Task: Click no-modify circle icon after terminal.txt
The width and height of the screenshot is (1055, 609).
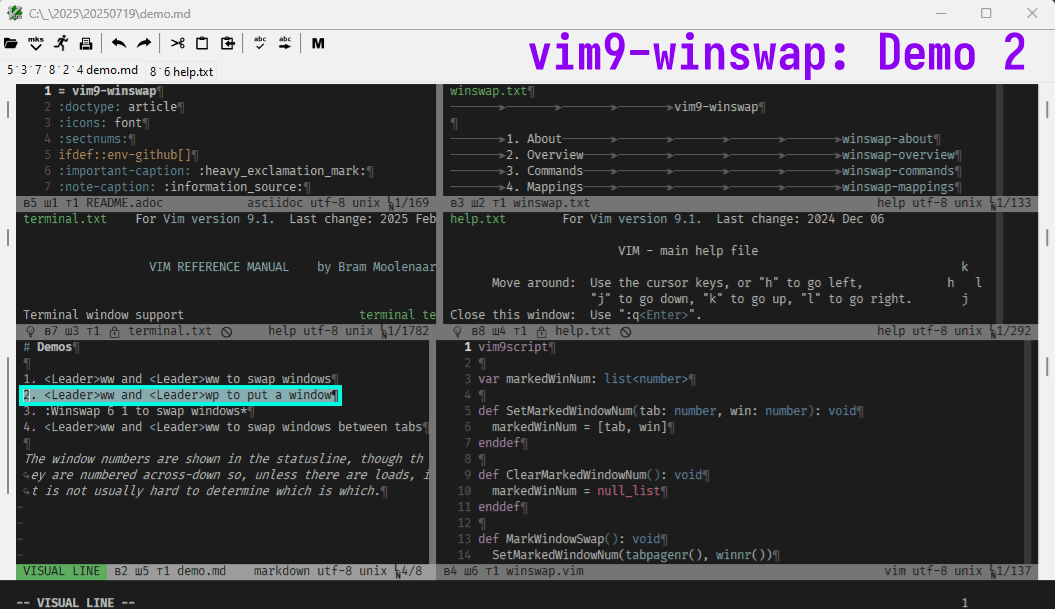Action: pyautogui.click(x=227, y=331)
